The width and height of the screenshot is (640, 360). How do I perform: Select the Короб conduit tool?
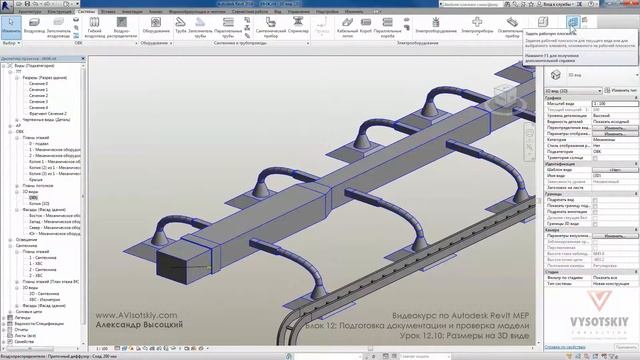point(366,25)
